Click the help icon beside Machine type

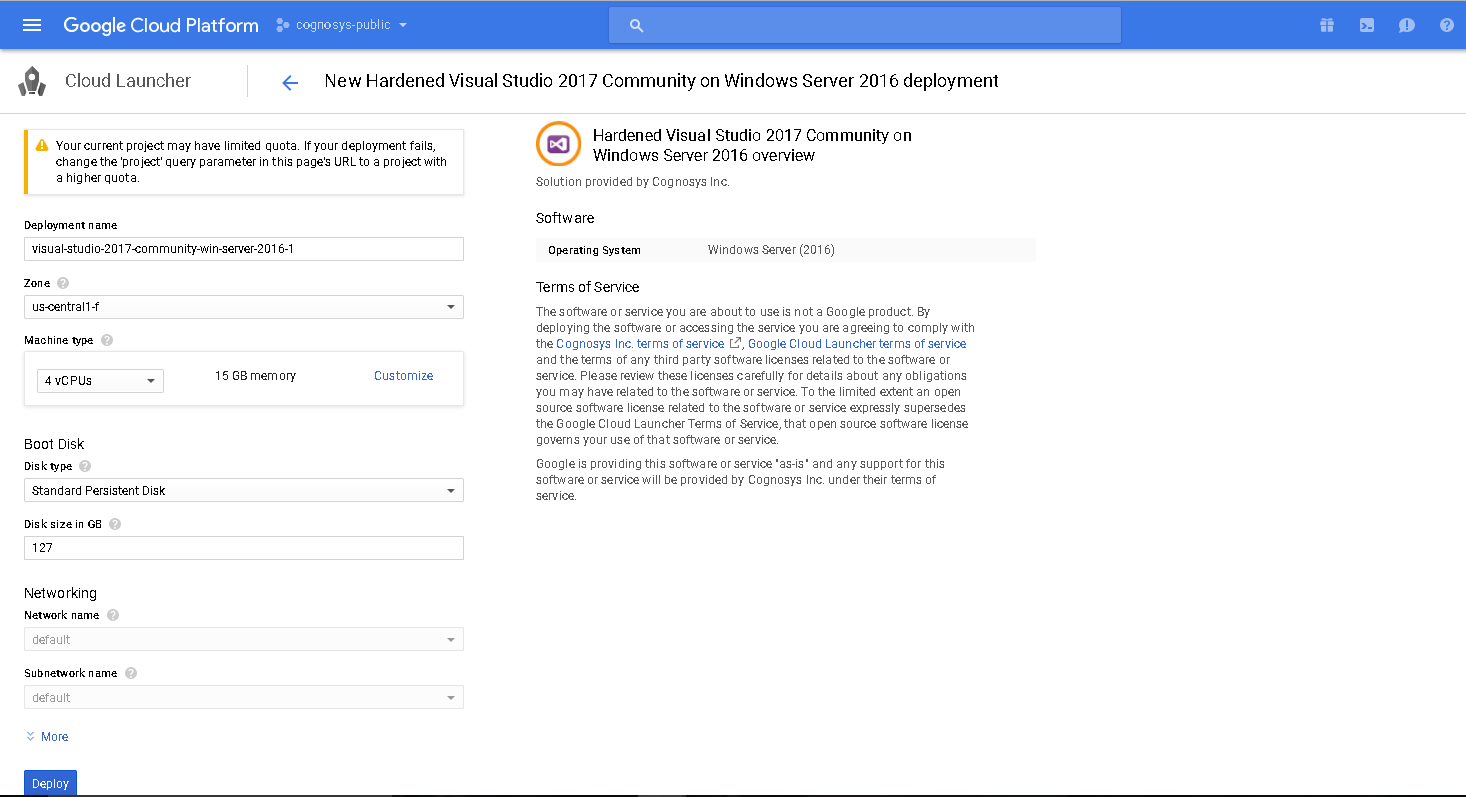coord(107,340)
